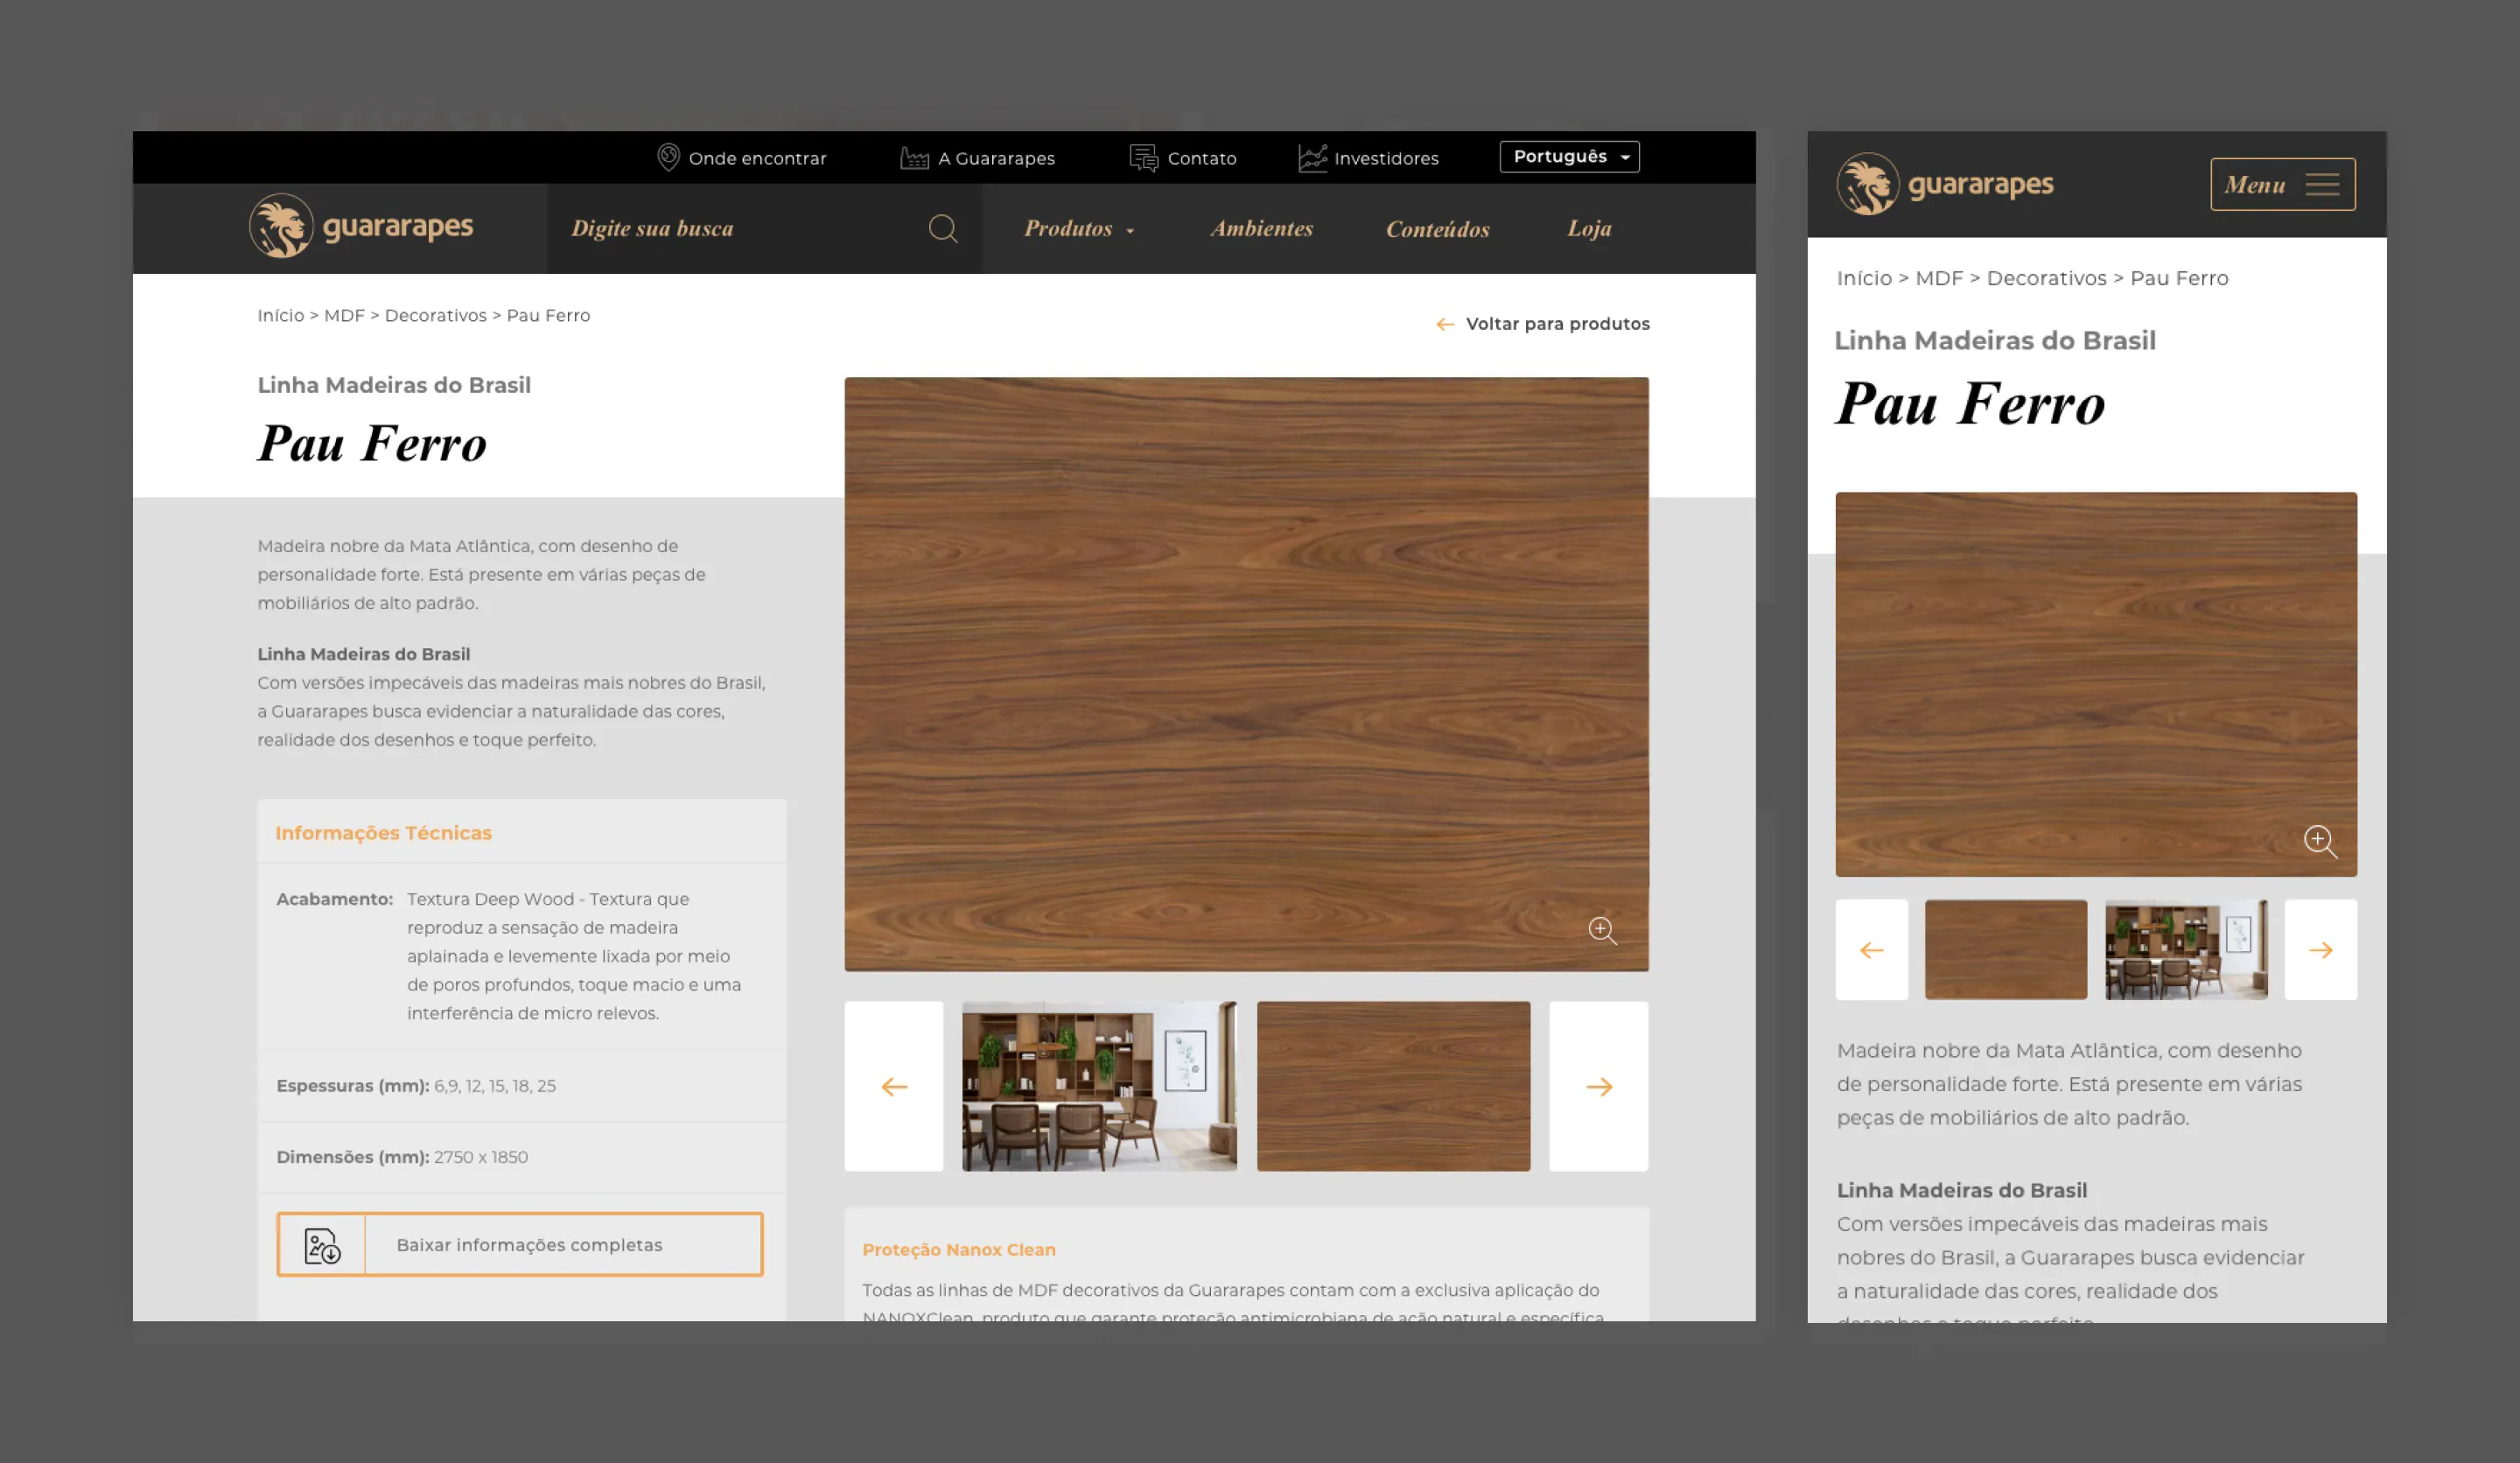Select the dining room thumbnail in desktop gallery

point(1099,1087)
